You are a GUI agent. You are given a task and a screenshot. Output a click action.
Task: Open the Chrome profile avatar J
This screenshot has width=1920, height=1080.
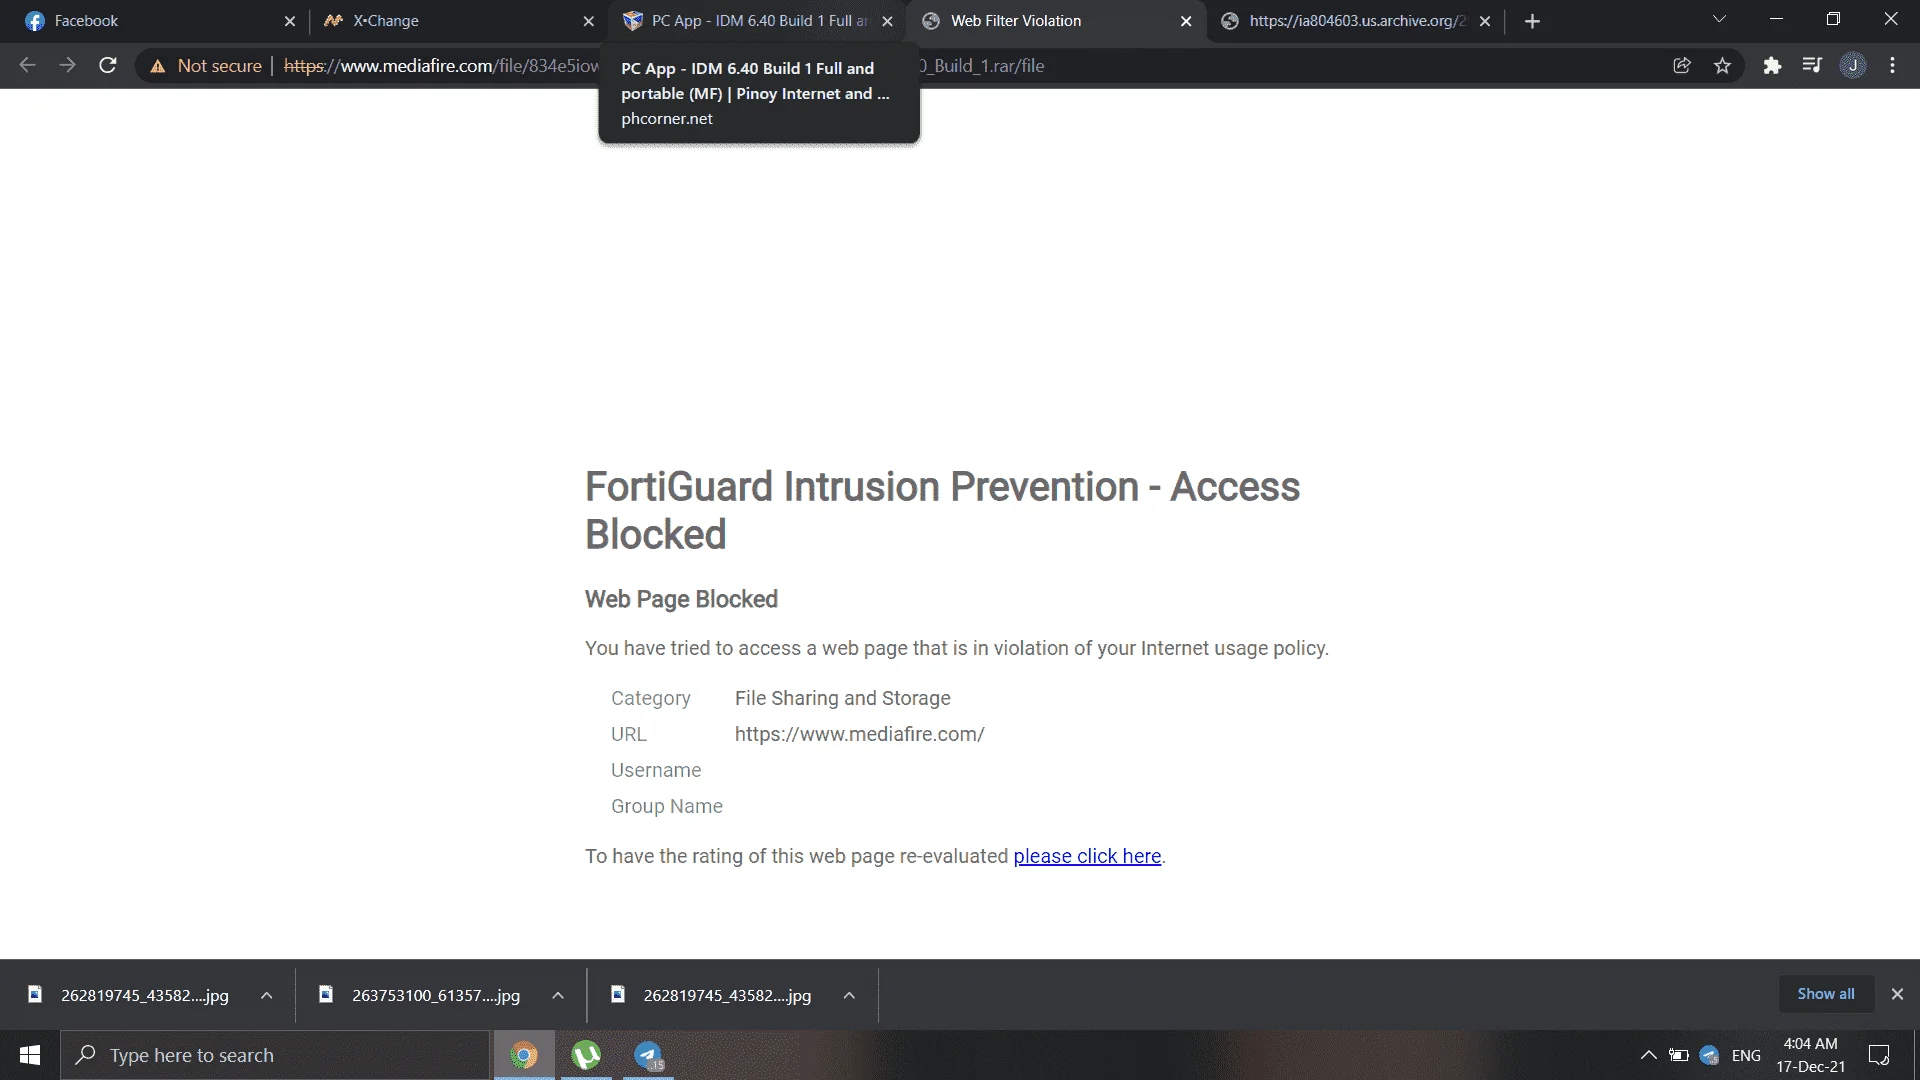pos(1853,65)
